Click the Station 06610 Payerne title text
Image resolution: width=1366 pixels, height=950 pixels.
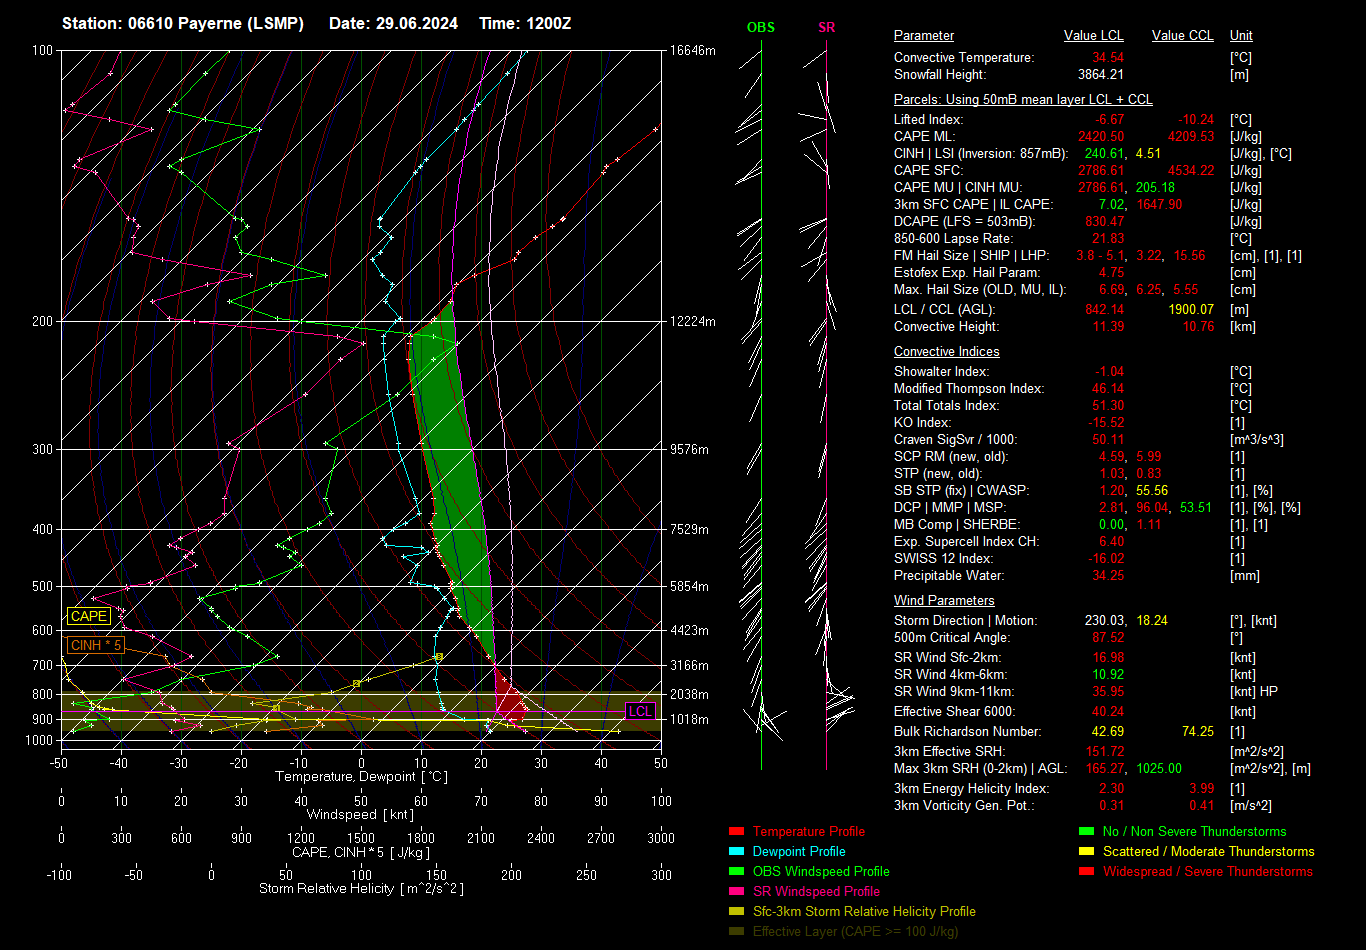point(183,23)
